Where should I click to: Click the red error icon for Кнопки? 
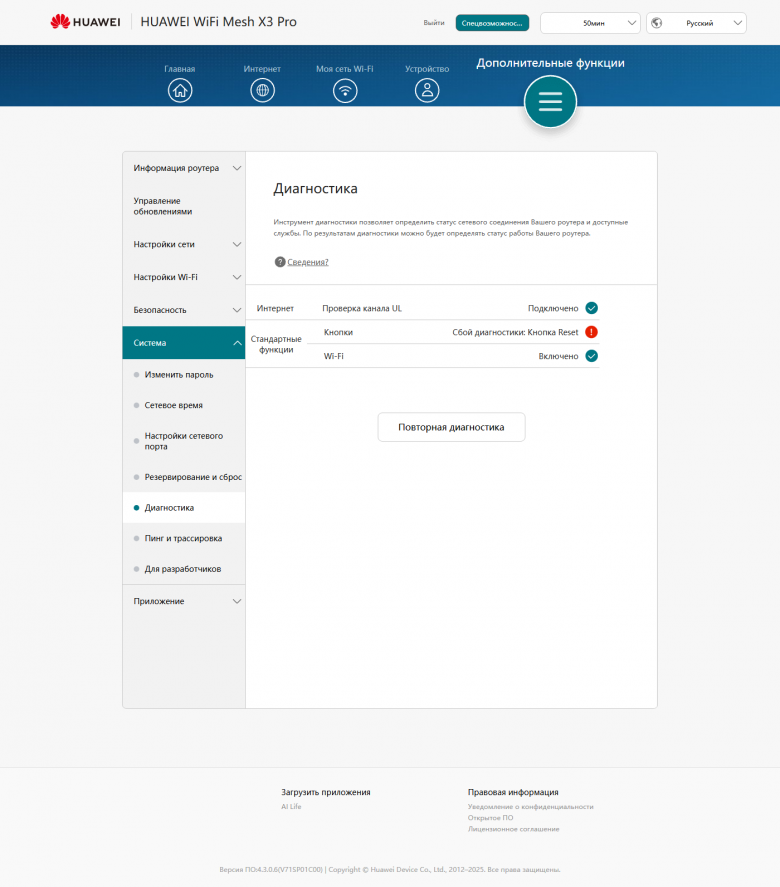tap(592, 332)
